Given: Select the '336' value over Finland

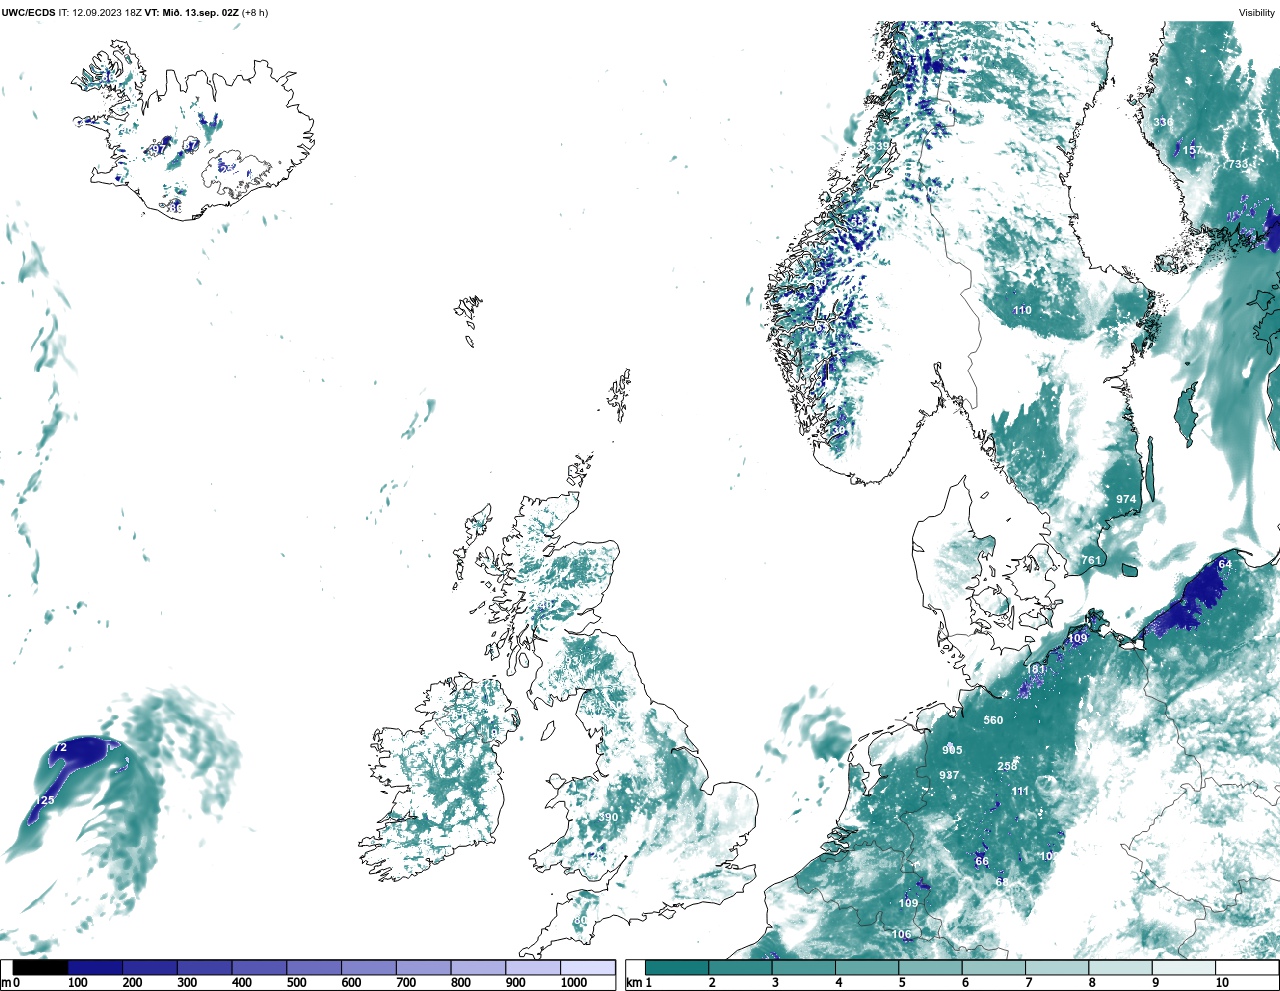Looking at the screenshot, I should (1163, 122).
